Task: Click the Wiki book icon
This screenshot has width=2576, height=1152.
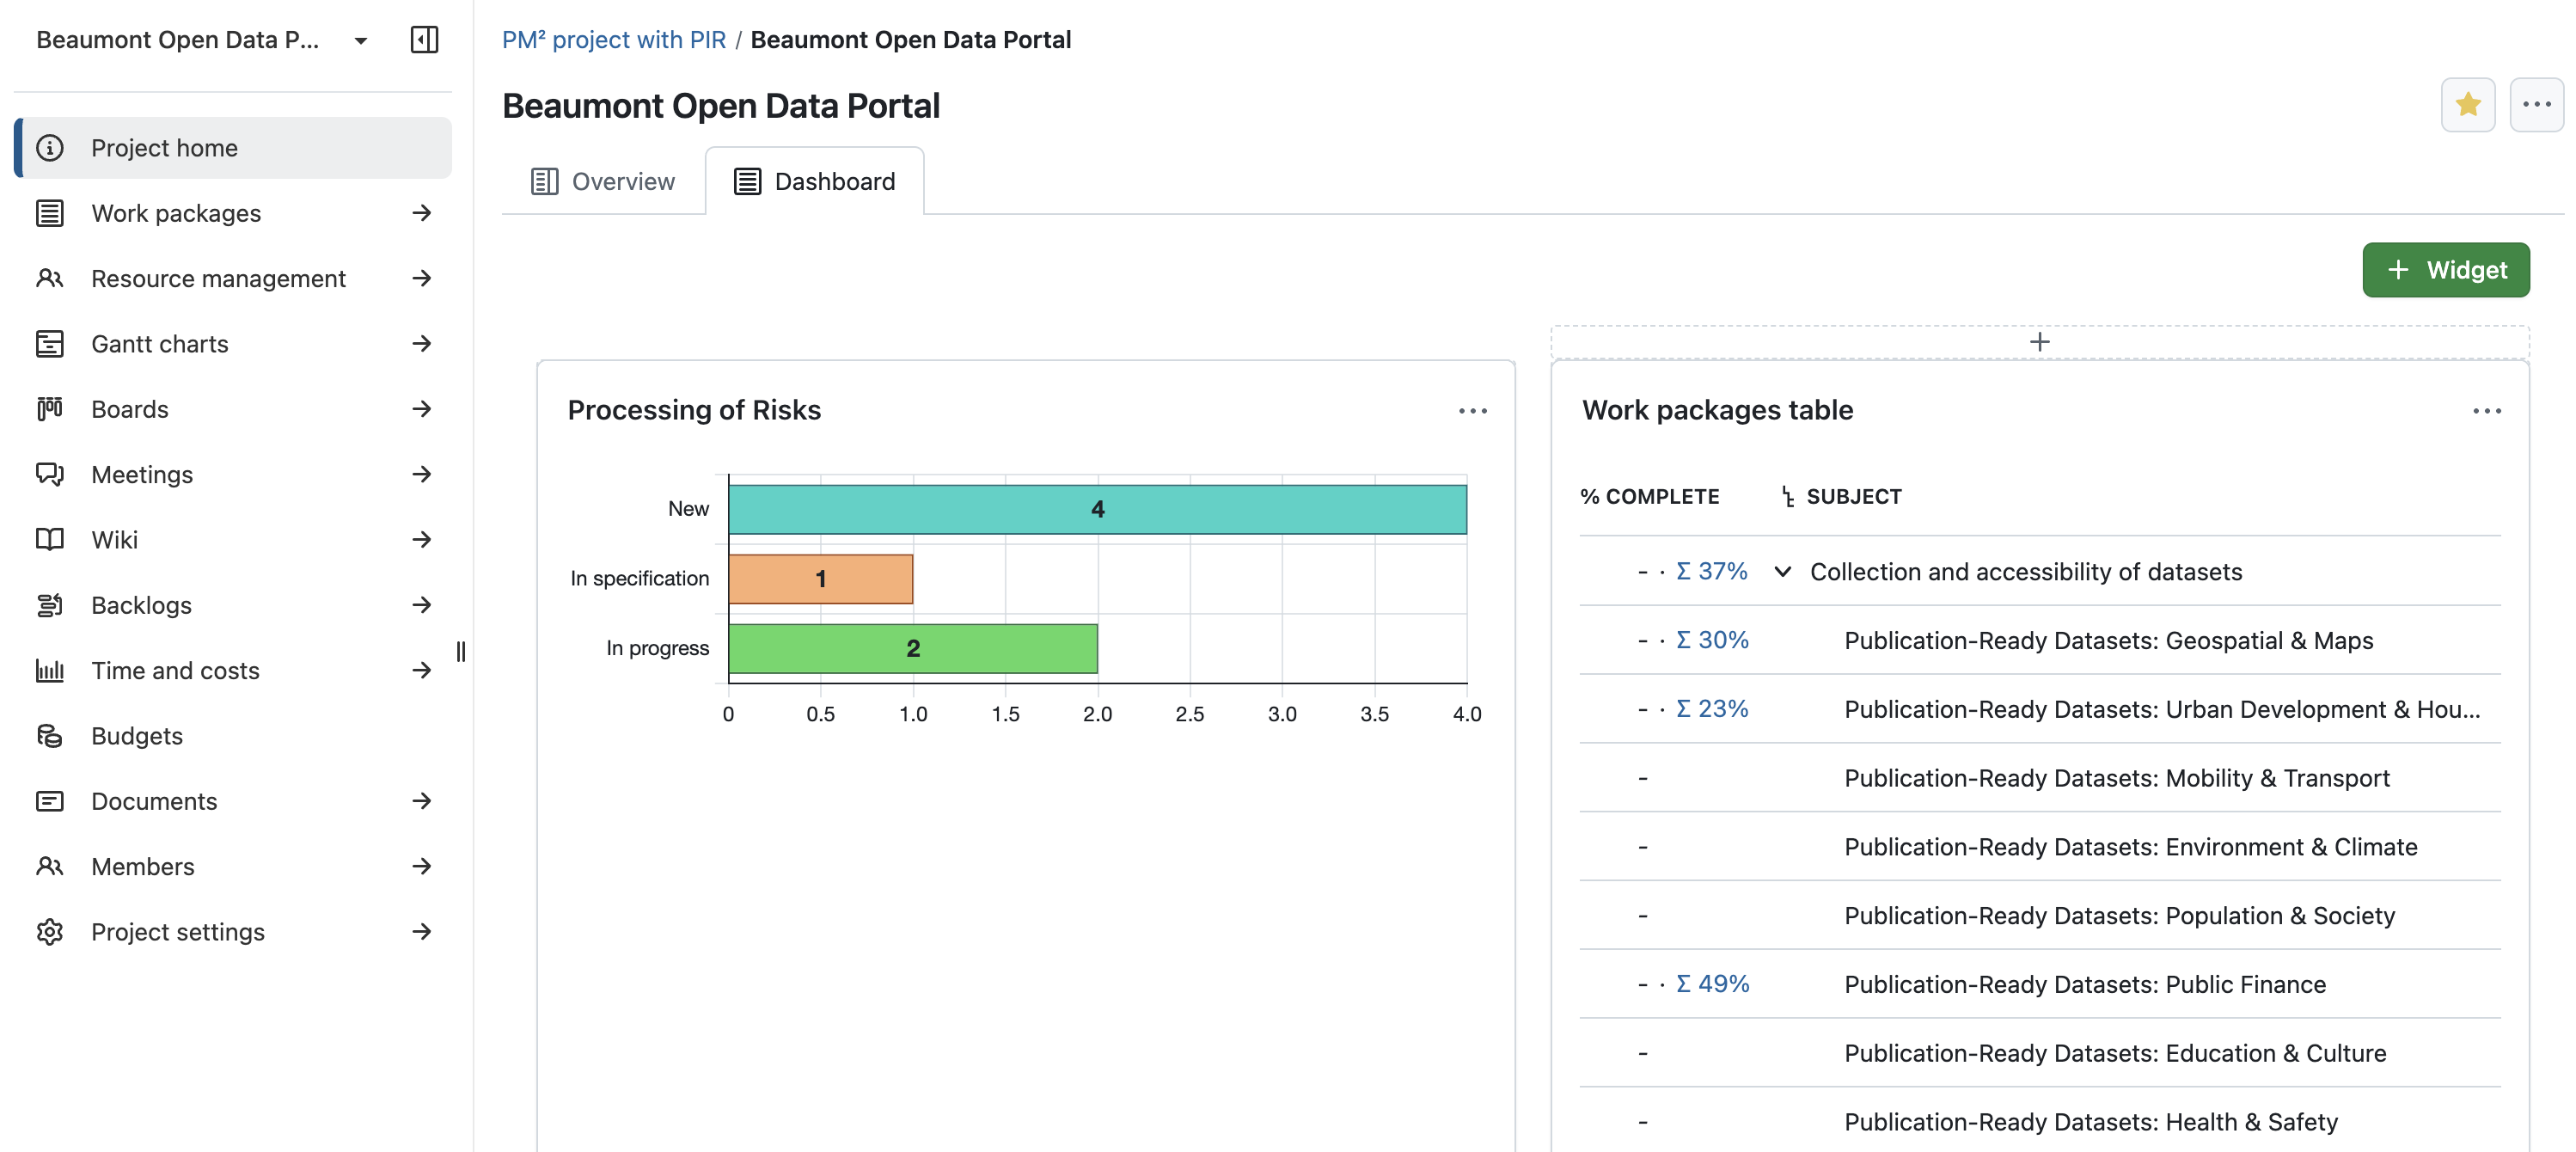Action: click(50, 540)
